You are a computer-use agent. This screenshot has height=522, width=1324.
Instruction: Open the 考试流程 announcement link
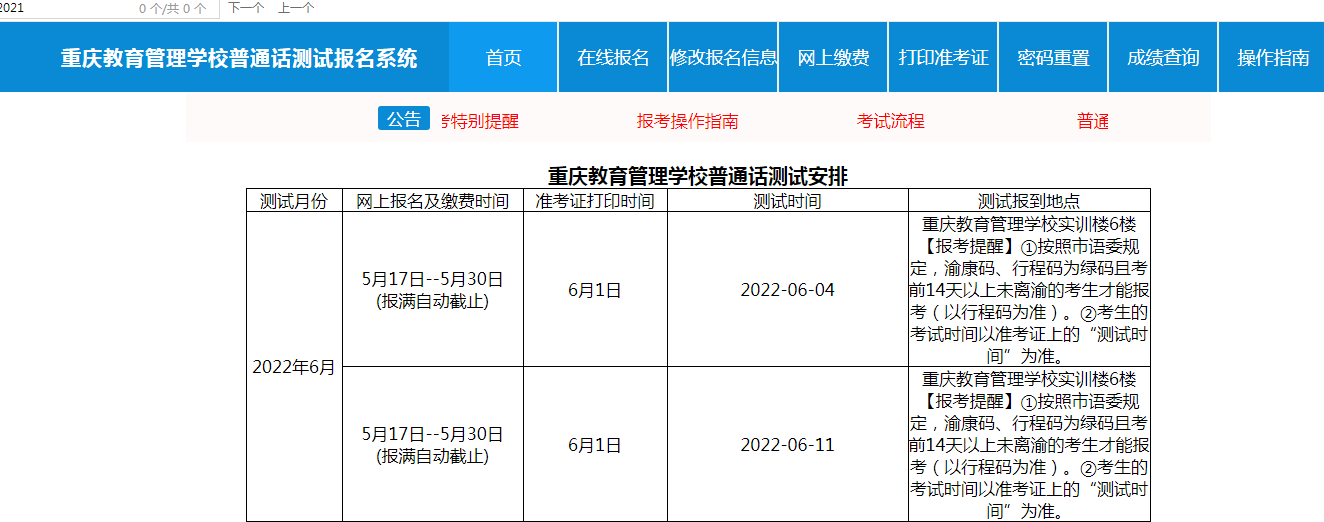pyautogui.click(x=891, y=121)
